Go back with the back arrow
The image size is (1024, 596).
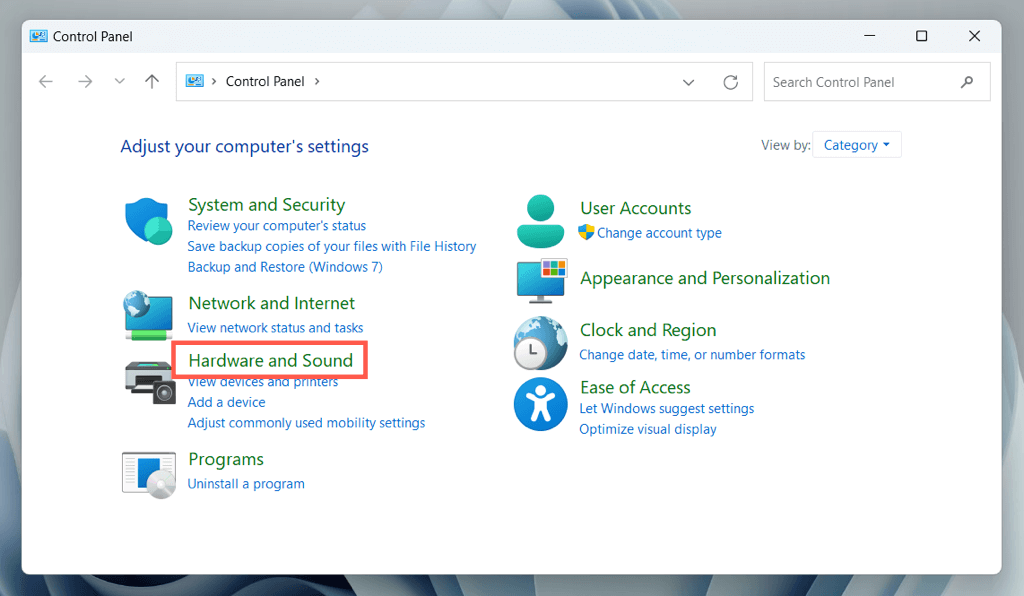pyautogui.click(x=46, y=82)
